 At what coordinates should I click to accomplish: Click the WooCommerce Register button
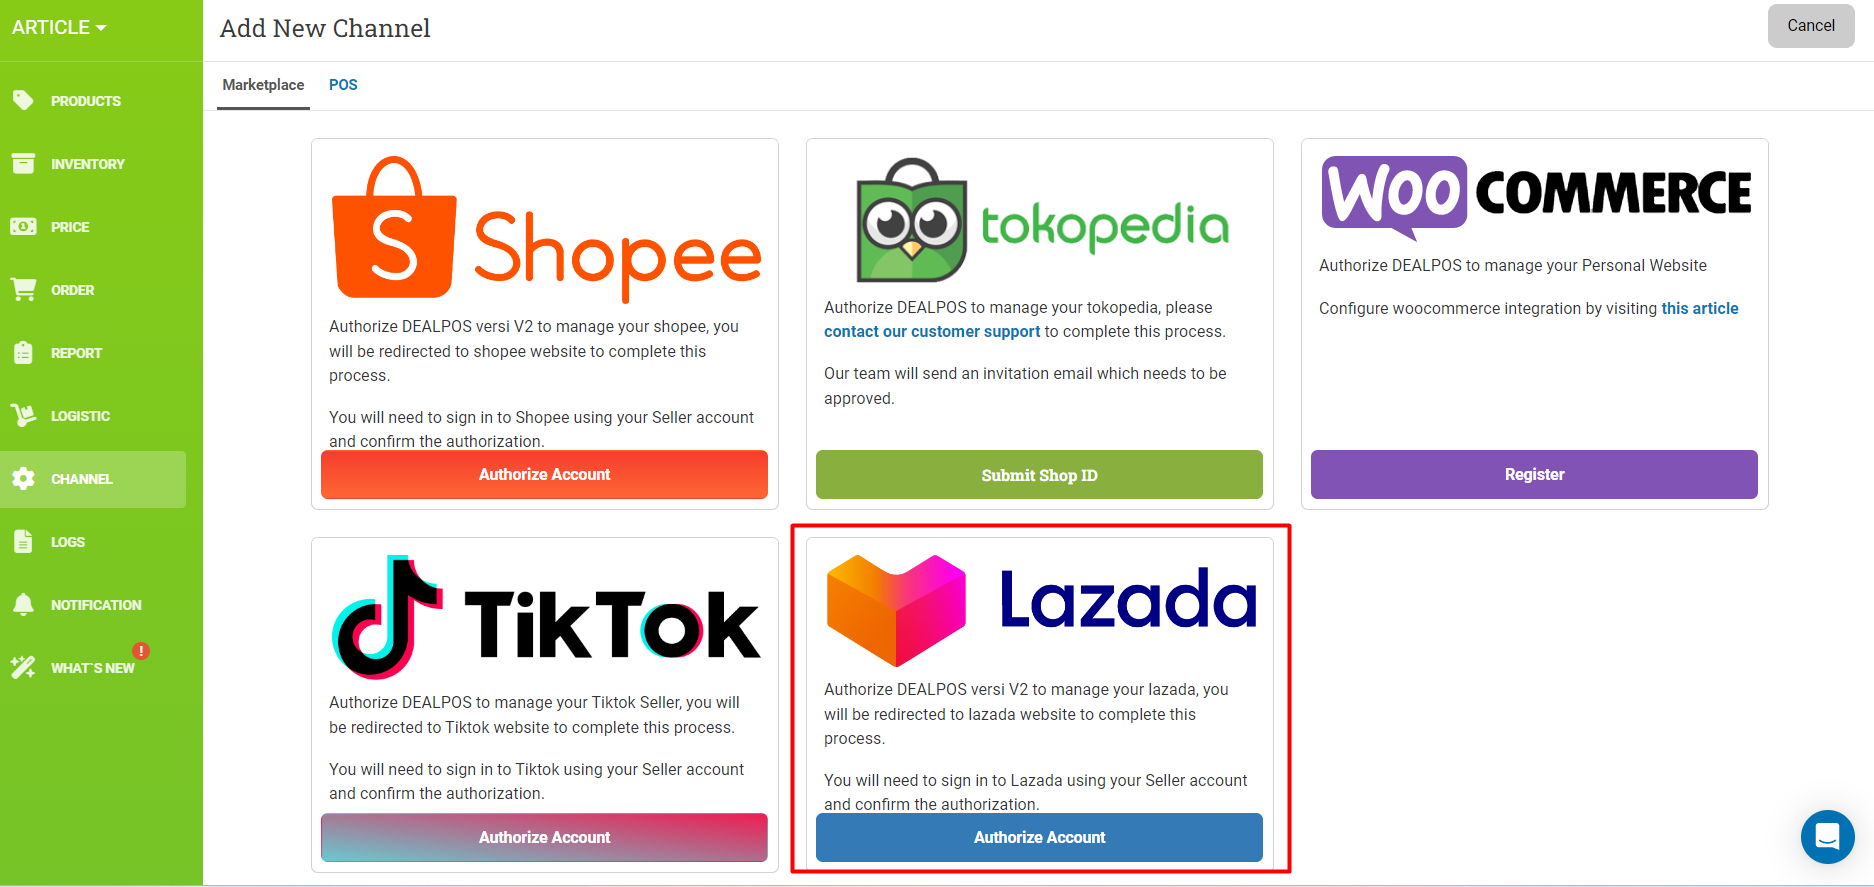pyautogui.click(x=1534, y=474)
